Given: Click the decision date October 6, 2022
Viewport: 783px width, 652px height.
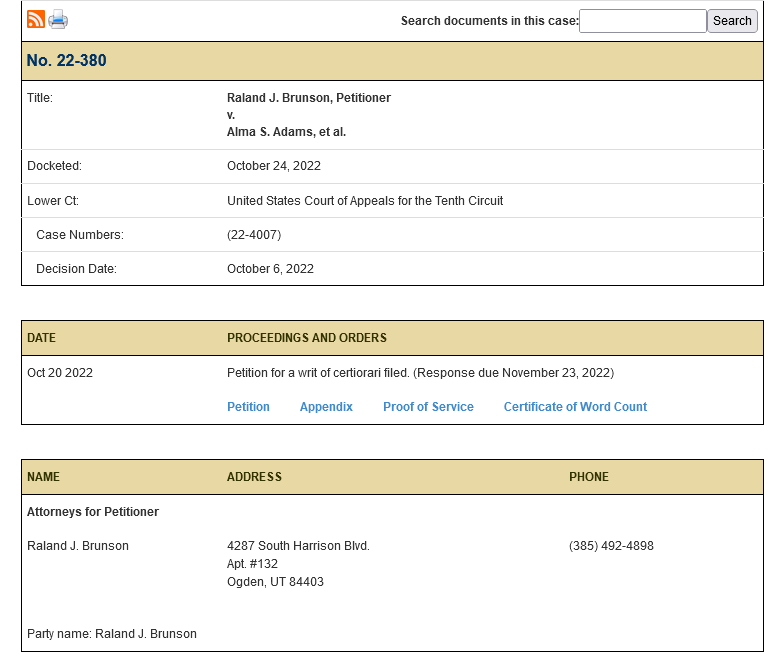Looking at the screenshot, I should (270, 269).
